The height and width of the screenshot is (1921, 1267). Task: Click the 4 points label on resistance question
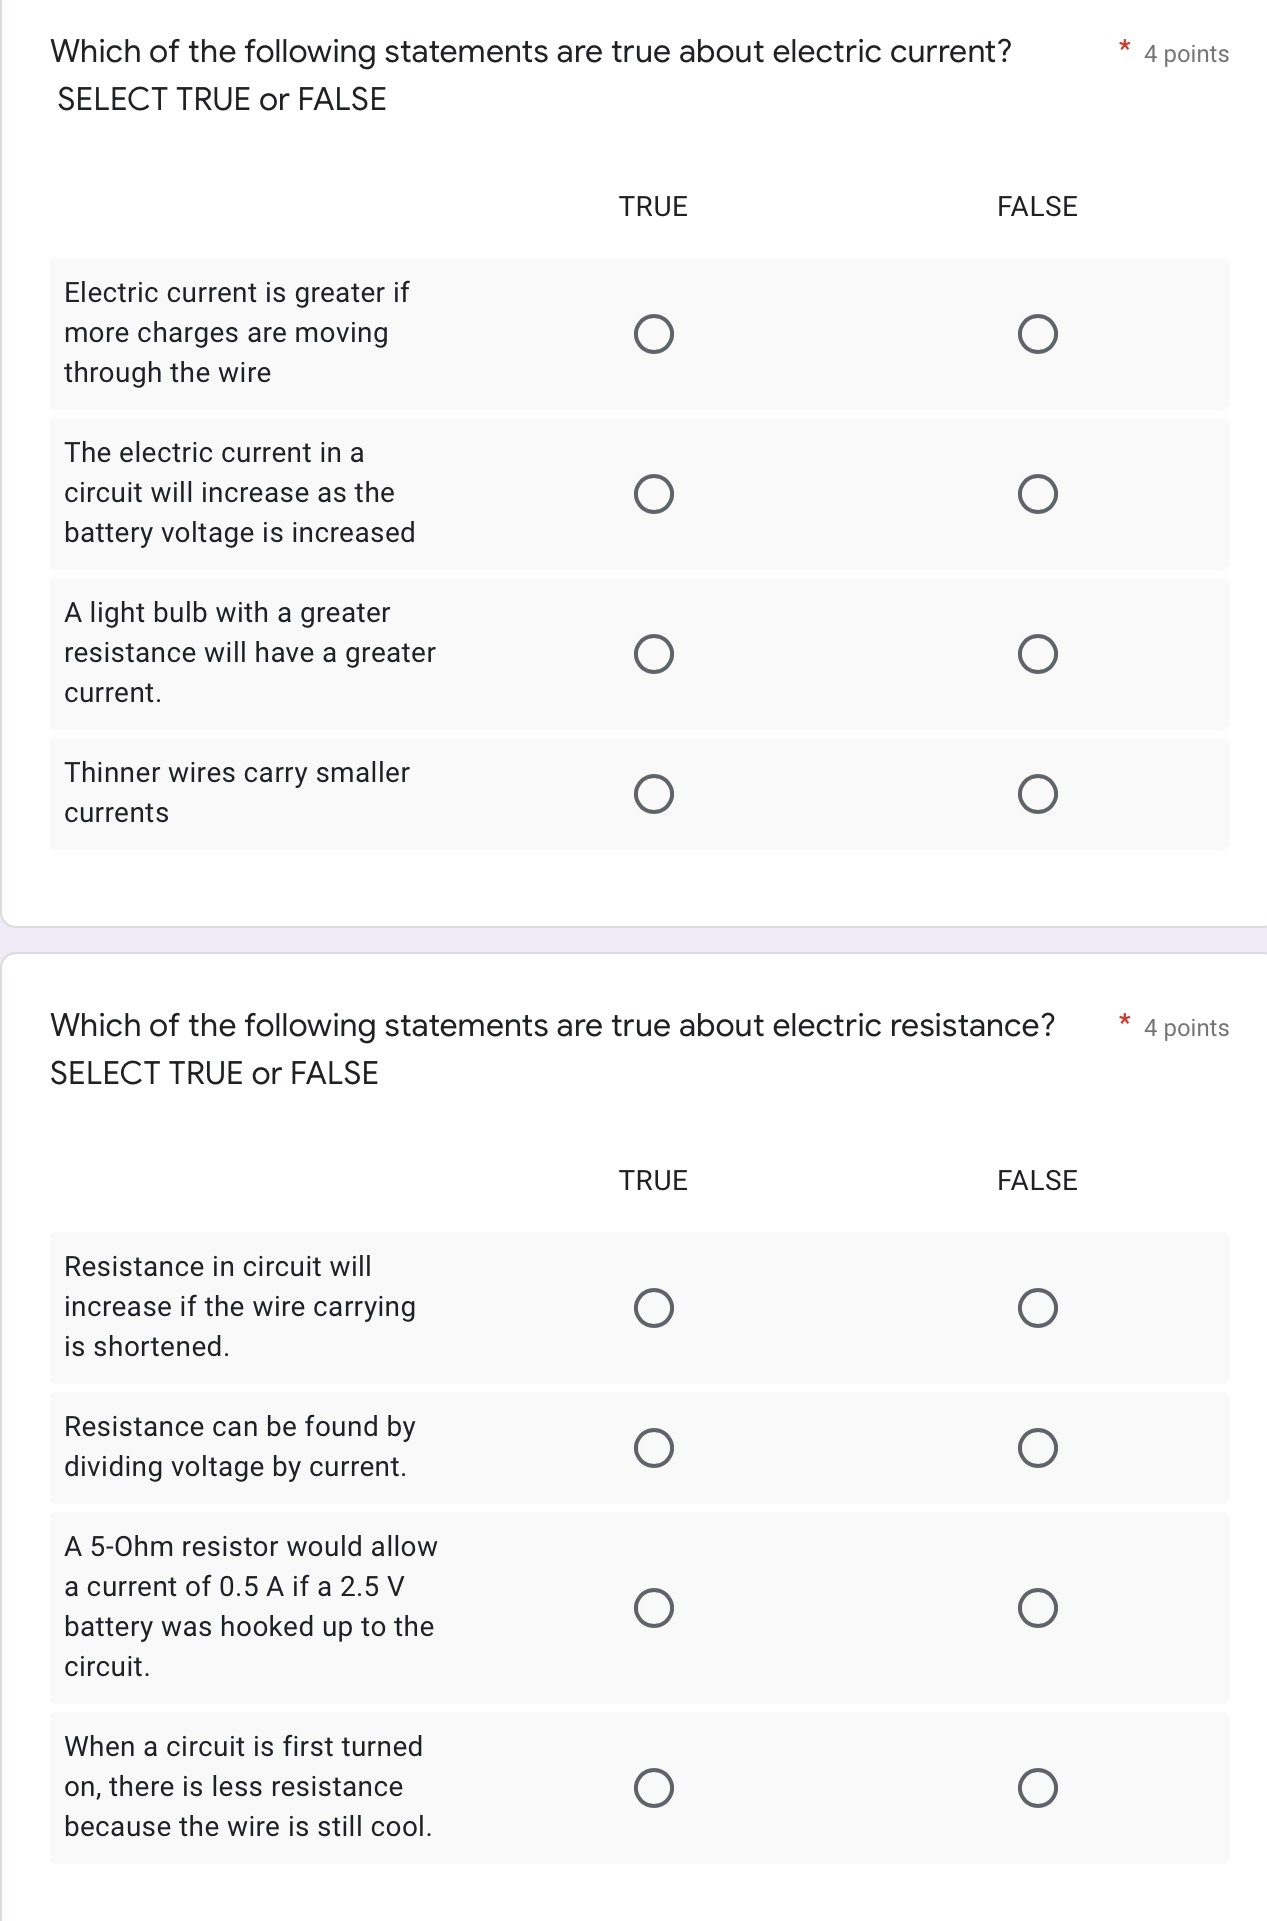[x=1185, y=1027]
